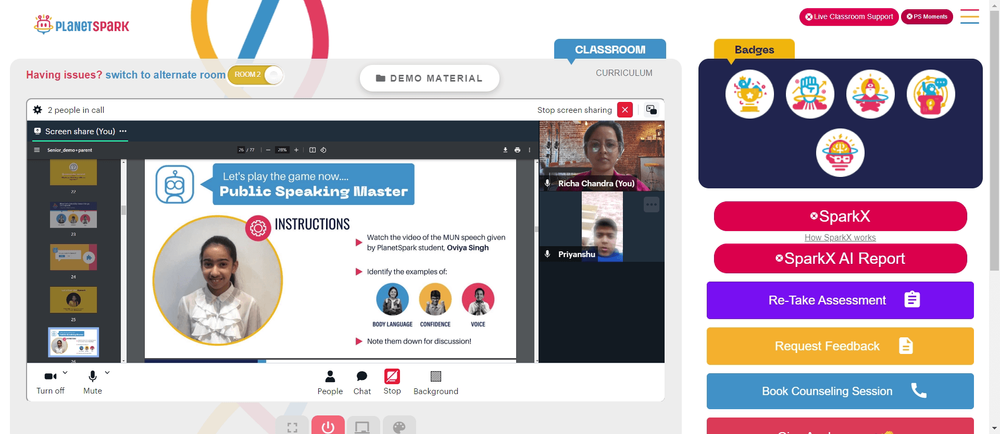The image size is (1000, 434).
Task: Select slide 22 thumbnail
Action: pos(73,172)
